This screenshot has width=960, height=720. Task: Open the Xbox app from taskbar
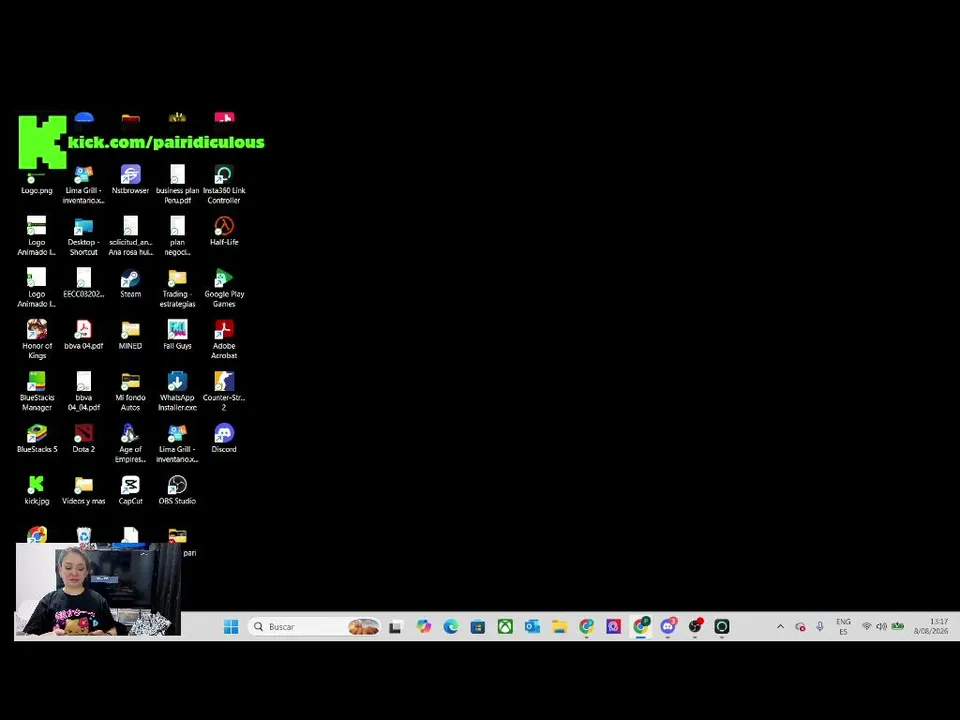505,626
